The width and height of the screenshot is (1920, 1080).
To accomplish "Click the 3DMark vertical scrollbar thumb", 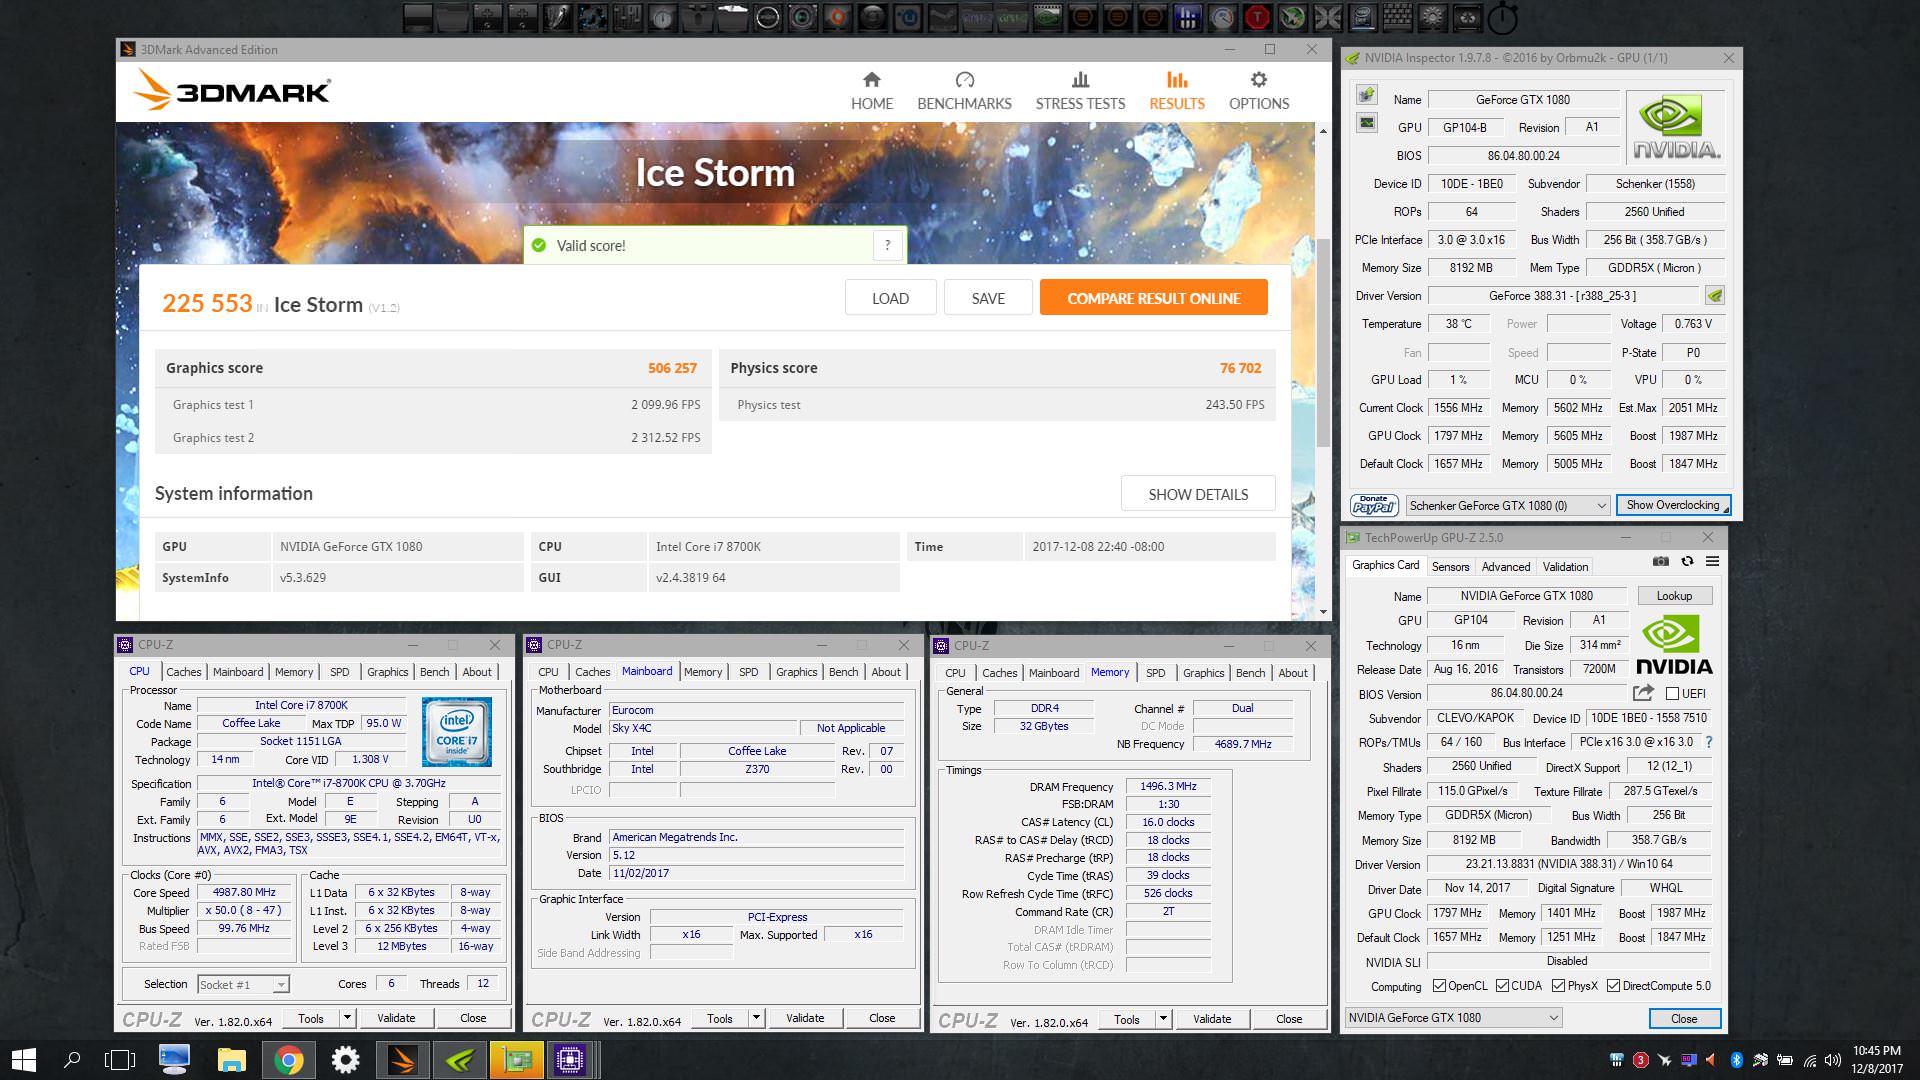I will click(x=1323, y=343).
